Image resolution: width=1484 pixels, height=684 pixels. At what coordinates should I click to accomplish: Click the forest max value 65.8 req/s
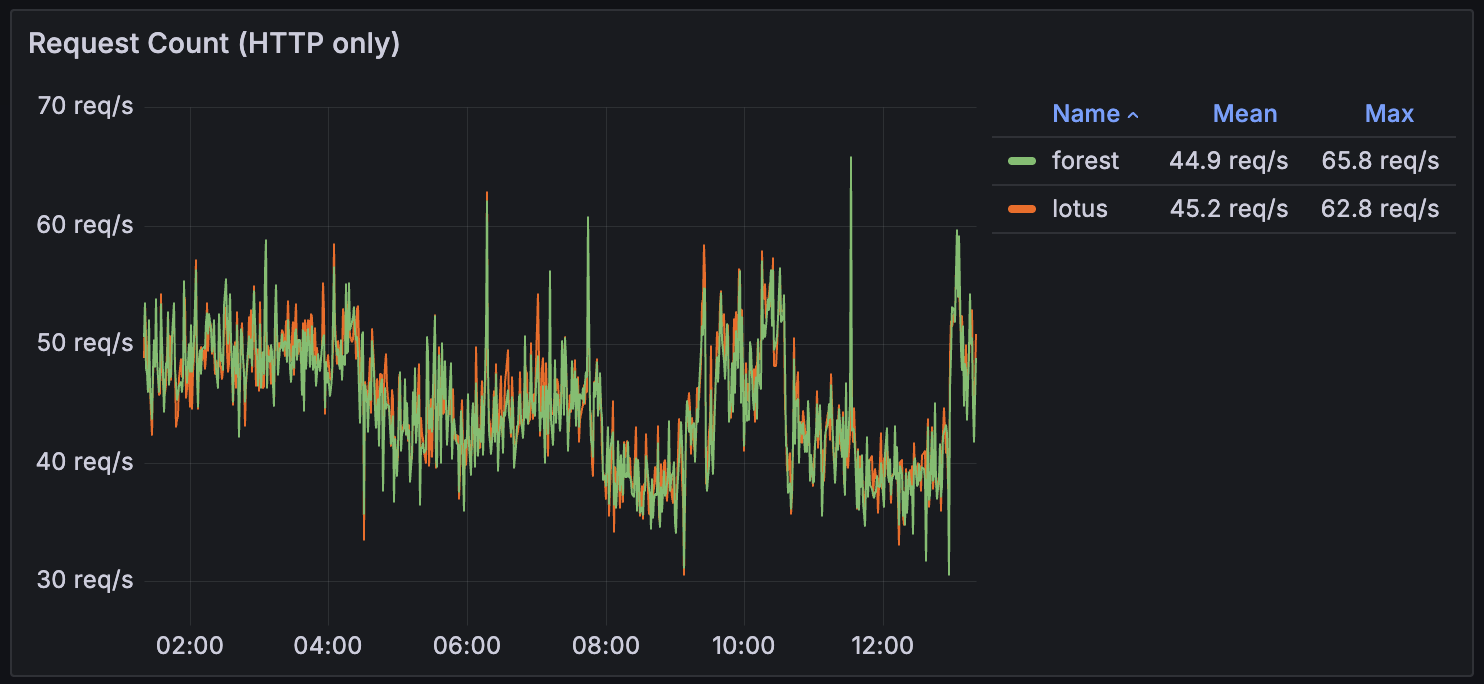pos(1380,161)
